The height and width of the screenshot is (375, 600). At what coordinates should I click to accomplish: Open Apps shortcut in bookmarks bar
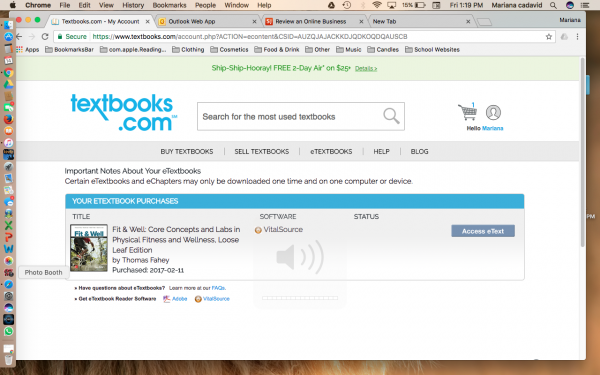tap(28, 49)
